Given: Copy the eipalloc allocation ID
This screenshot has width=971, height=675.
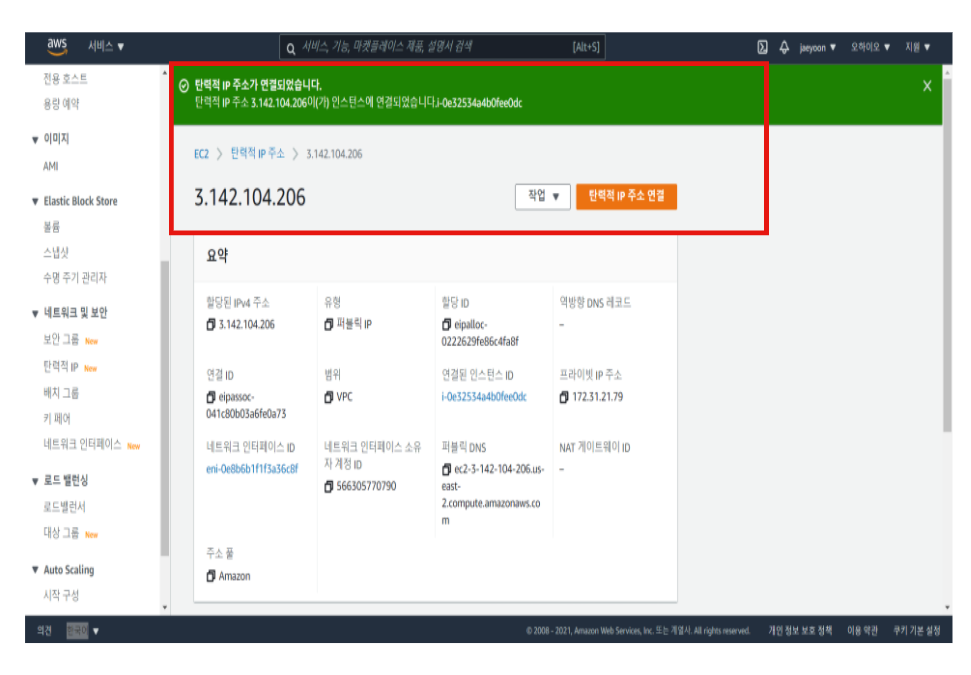Looking at the screenshot, I should pos(446,324).
